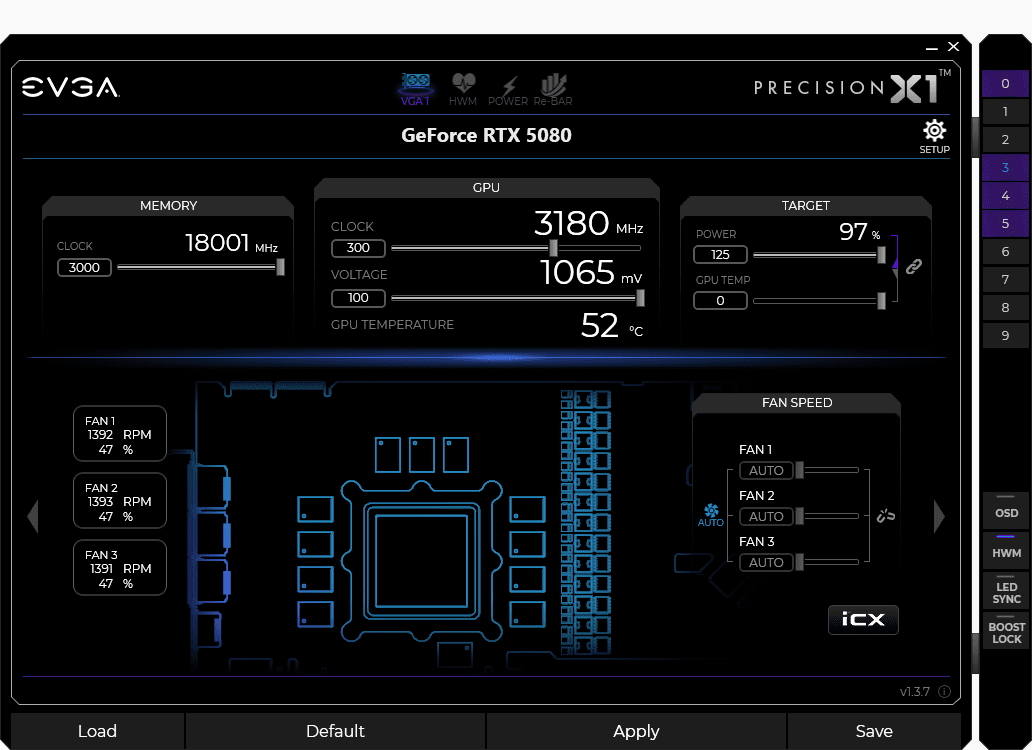Click the 3180 MHz GPU clock value
Viewport: 1032px width, 750px height.
pyautogui.click(x=588, y=224)
